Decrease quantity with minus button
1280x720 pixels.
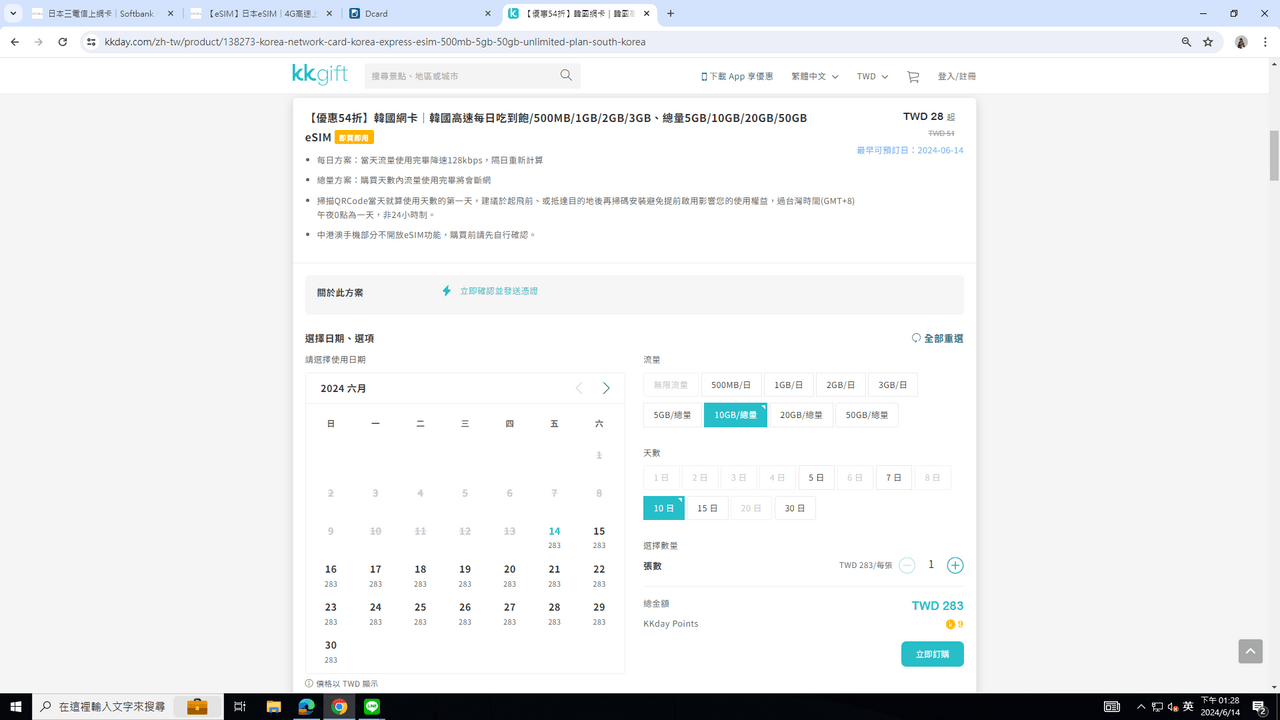[x=906, y=565]
